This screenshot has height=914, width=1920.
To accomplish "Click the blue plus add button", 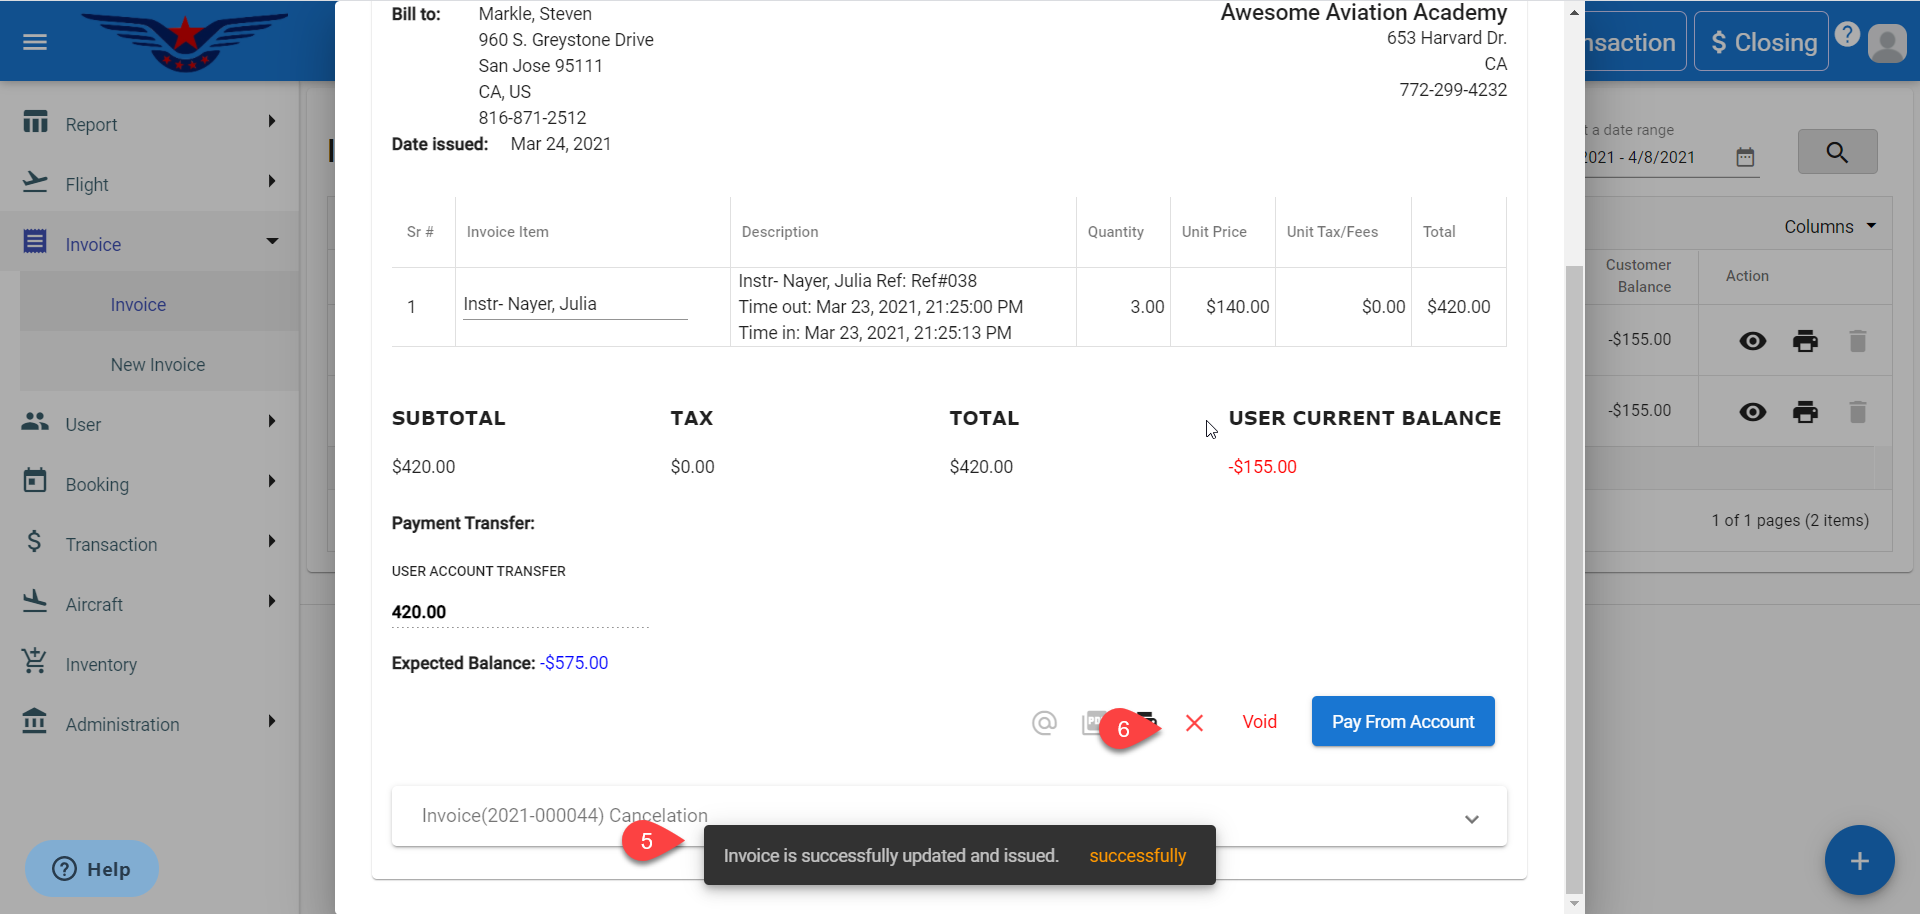I will tap(1859, 860).
